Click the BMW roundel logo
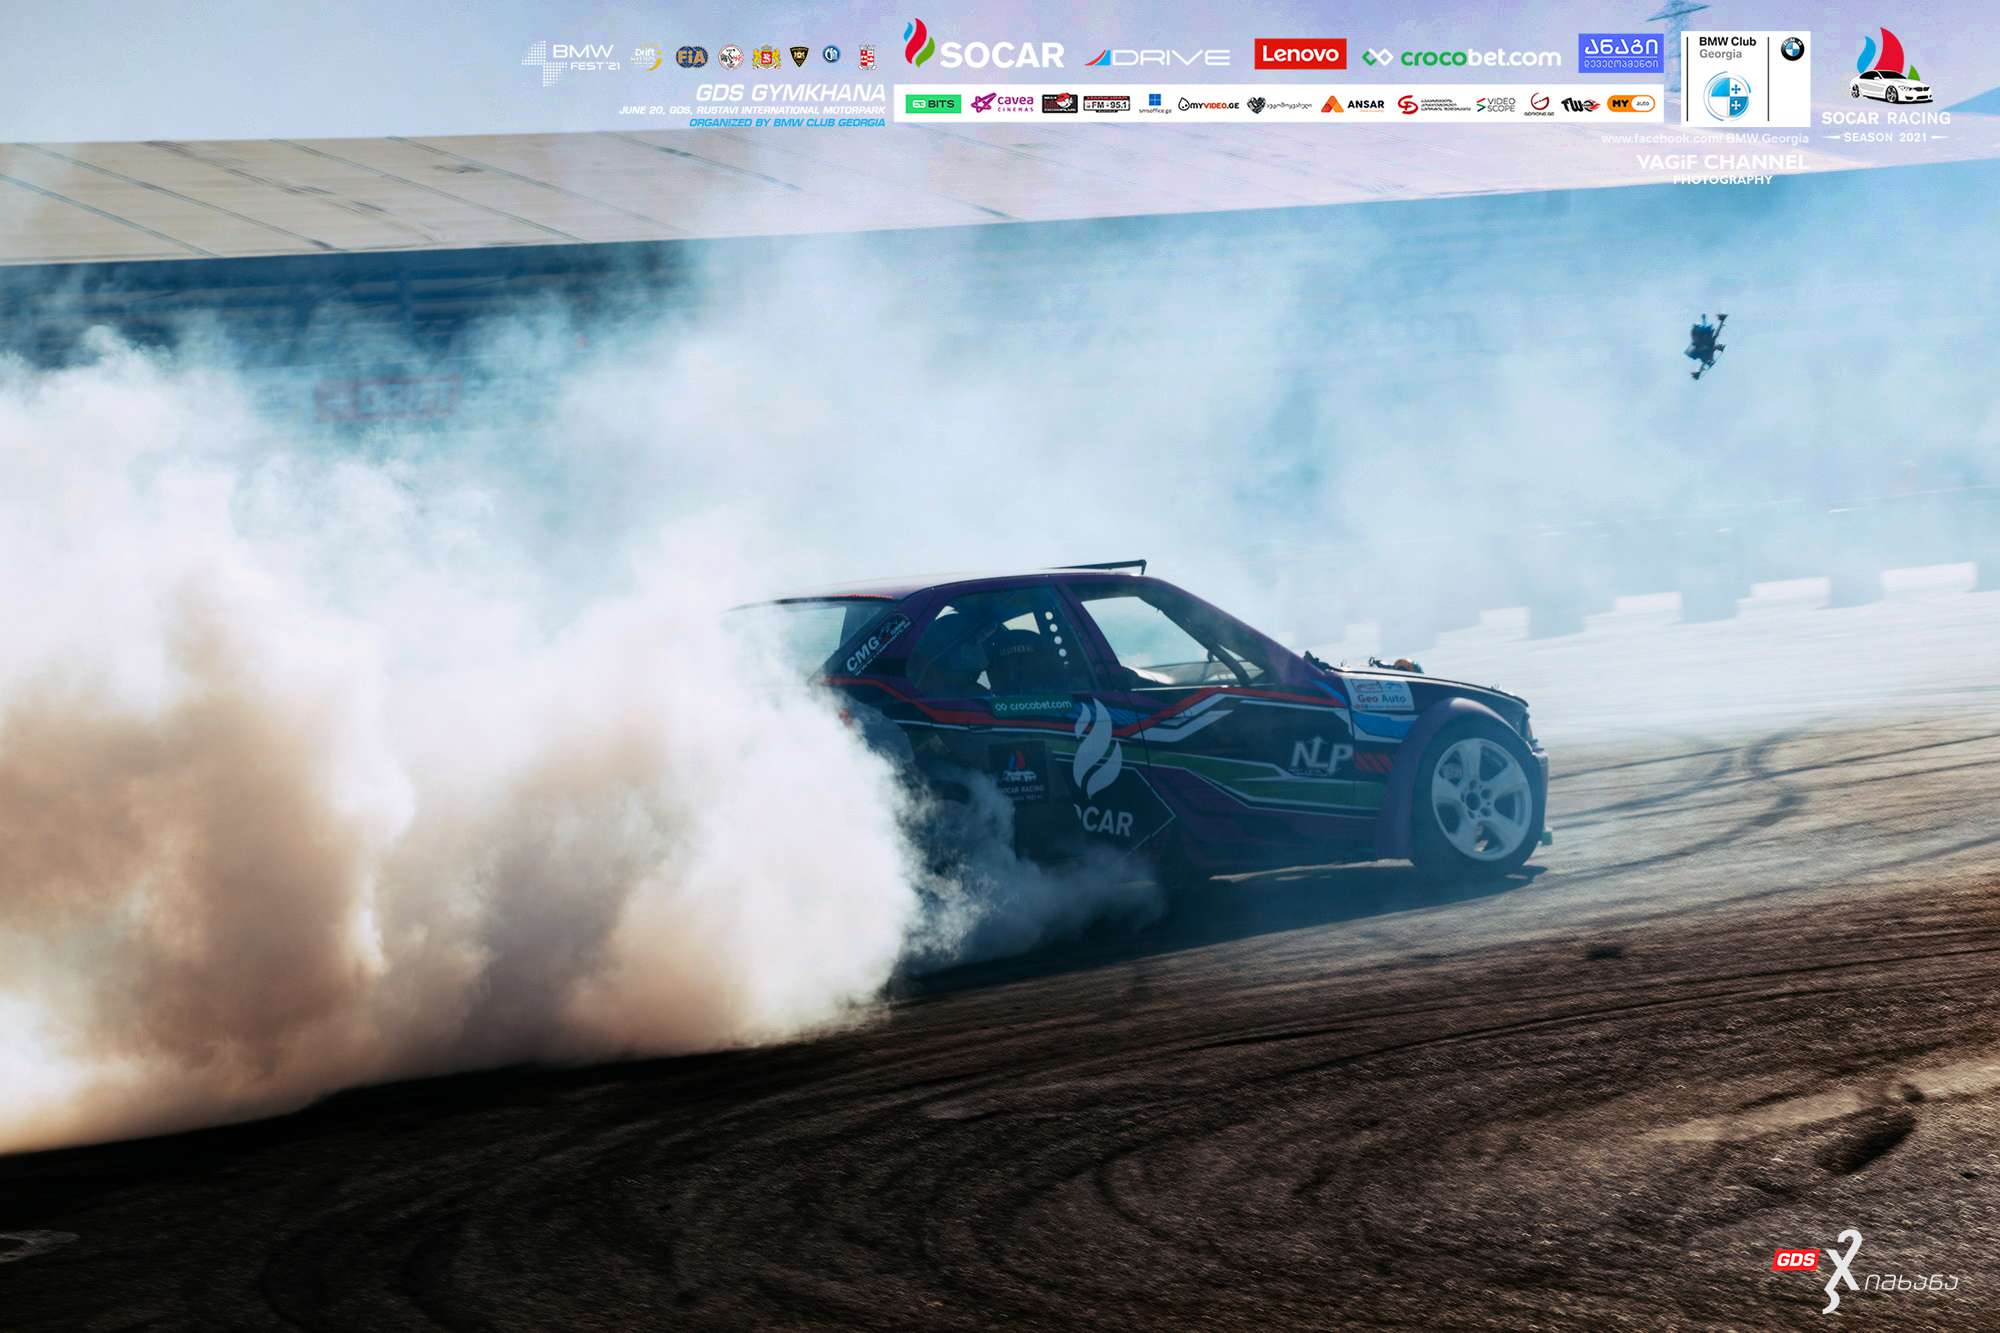This screenshot has width=2000, height=1333. (x=1792, y=49)
